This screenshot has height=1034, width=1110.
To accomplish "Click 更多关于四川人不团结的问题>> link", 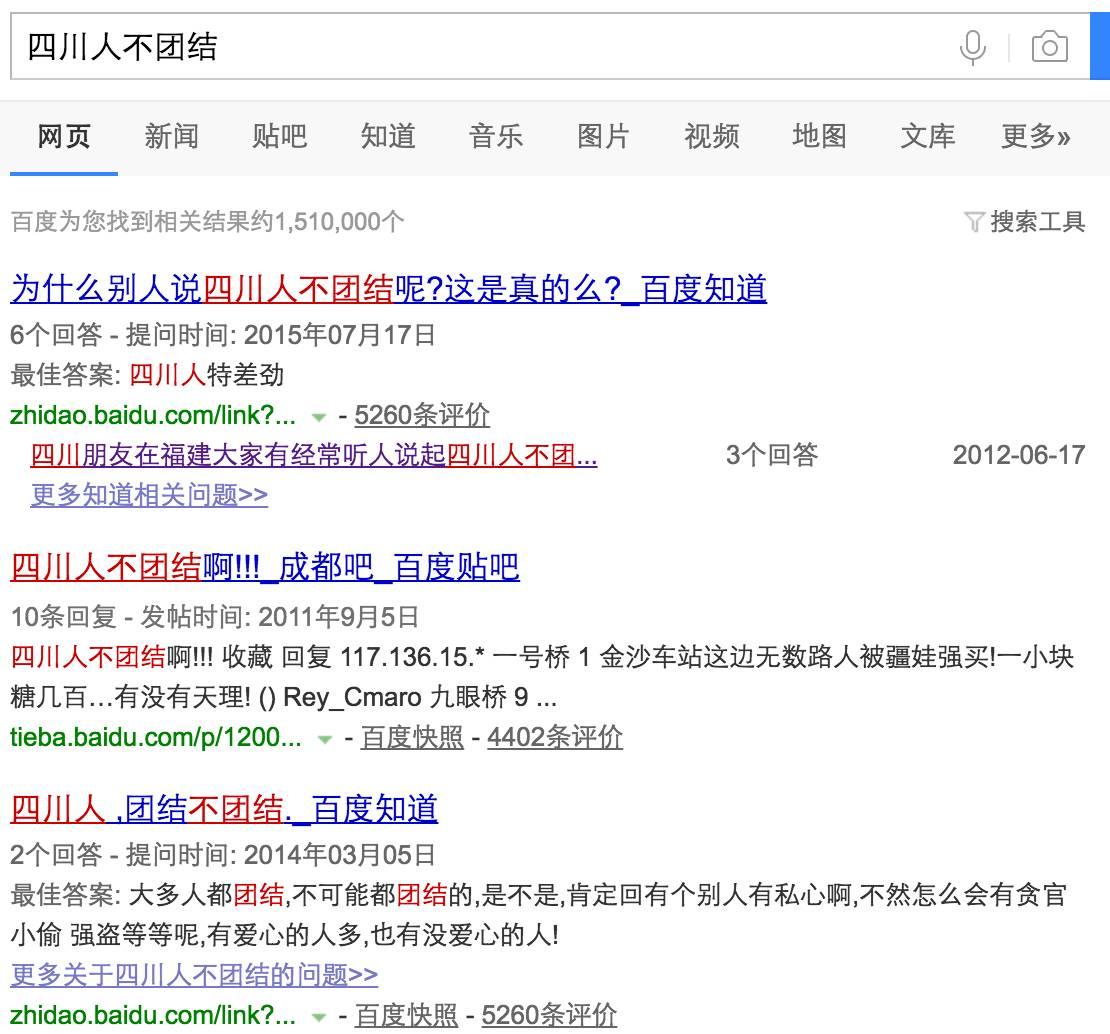I will tap(194, 975).
